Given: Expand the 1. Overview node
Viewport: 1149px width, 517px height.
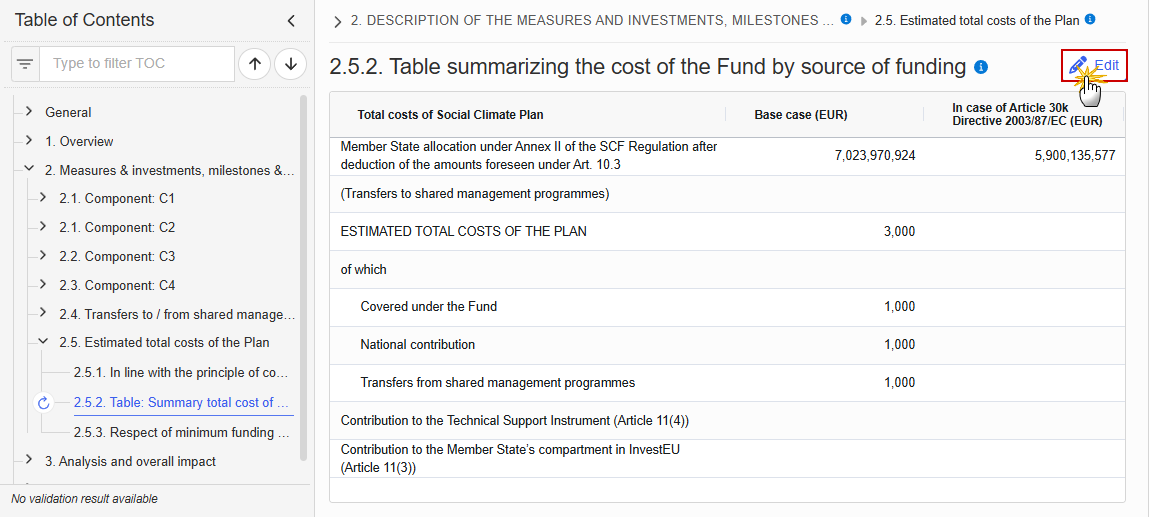Looking at the screenshot, I should (x=29, y=141).
